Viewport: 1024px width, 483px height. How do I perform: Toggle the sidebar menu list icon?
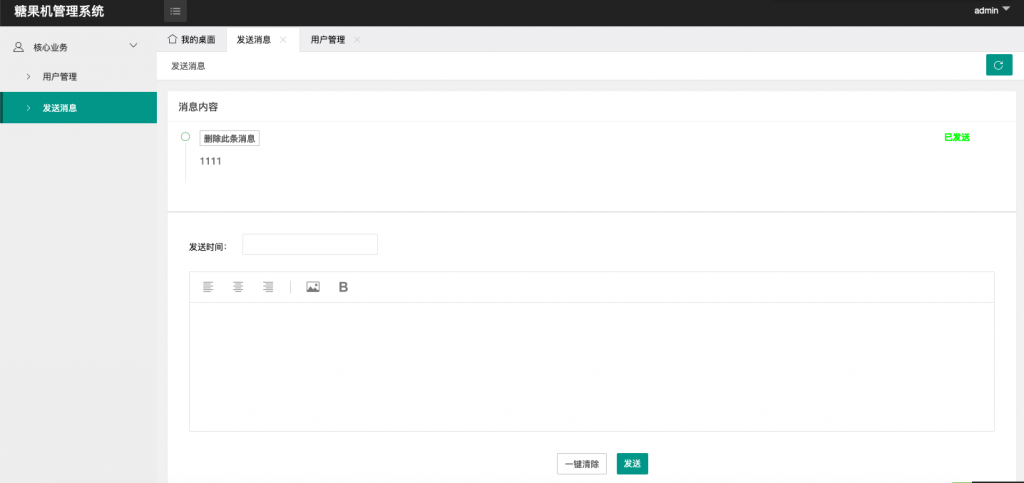[175, 11]
